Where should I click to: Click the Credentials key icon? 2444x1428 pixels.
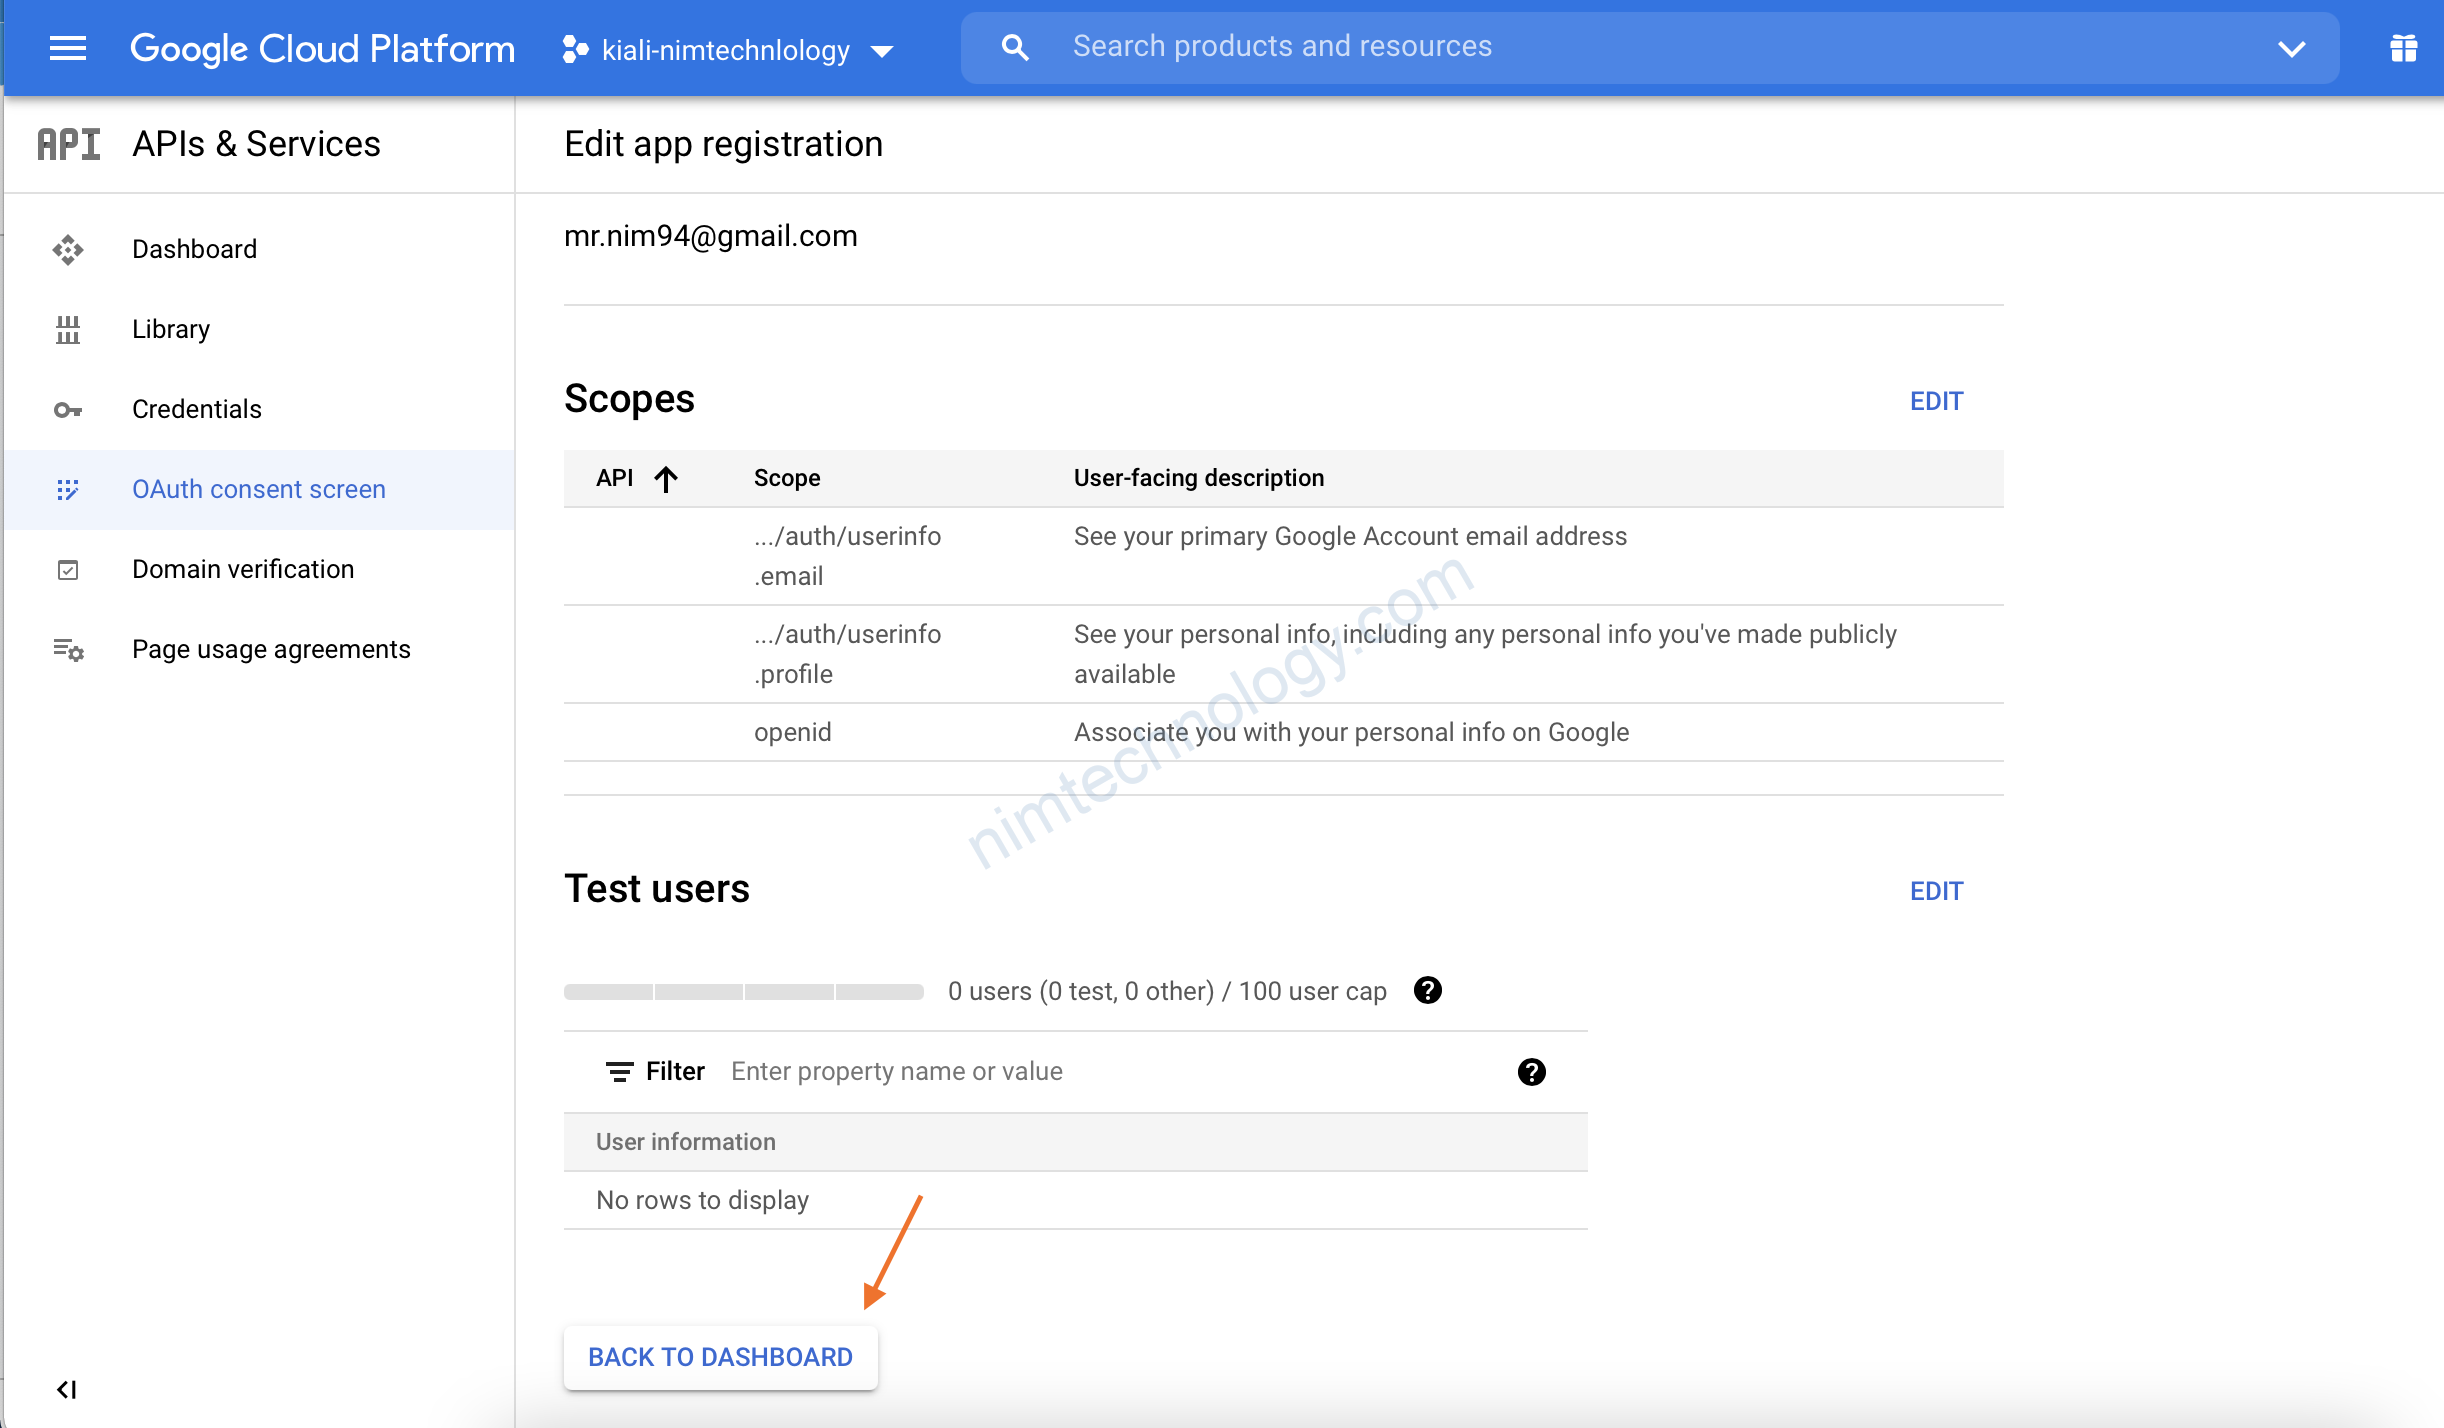[68, 410]
